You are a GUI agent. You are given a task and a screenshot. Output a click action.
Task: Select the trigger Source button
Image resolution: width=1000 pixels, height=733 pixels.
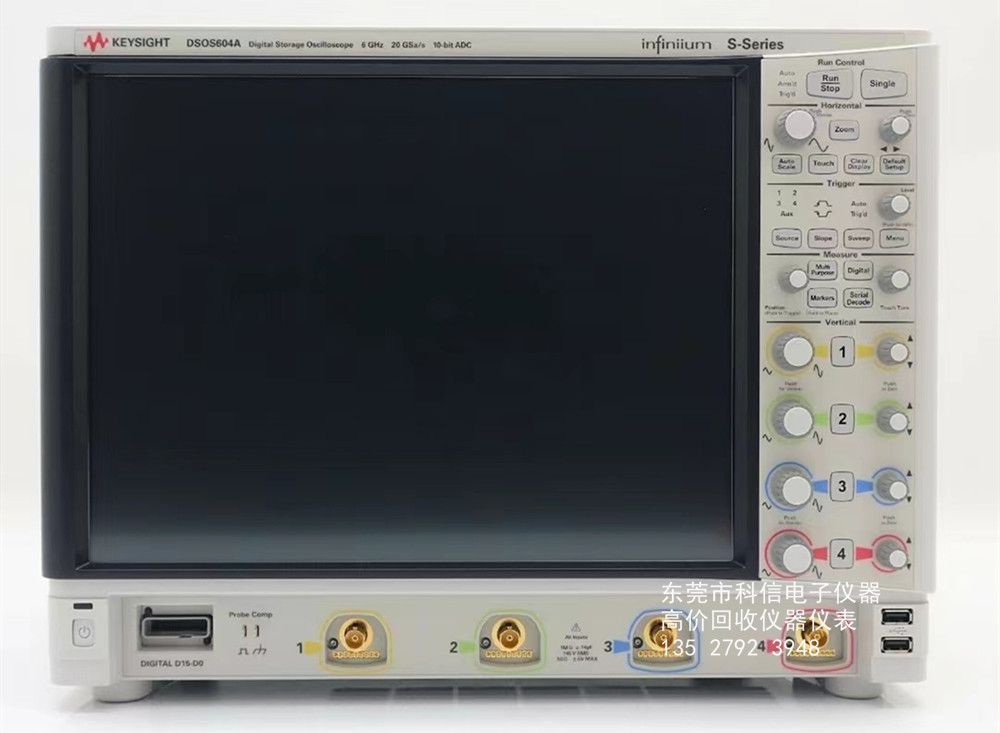pyautogui.click(x=787, y=238)
